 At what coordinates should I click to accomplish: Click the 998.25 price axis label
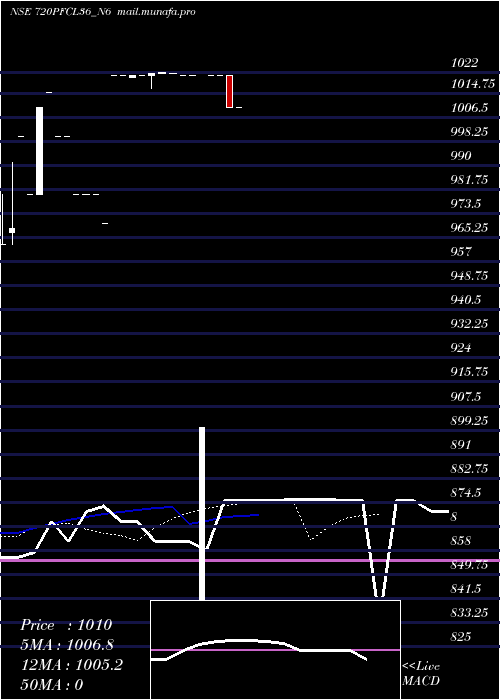pyautogui.click(x=469, y=132)
